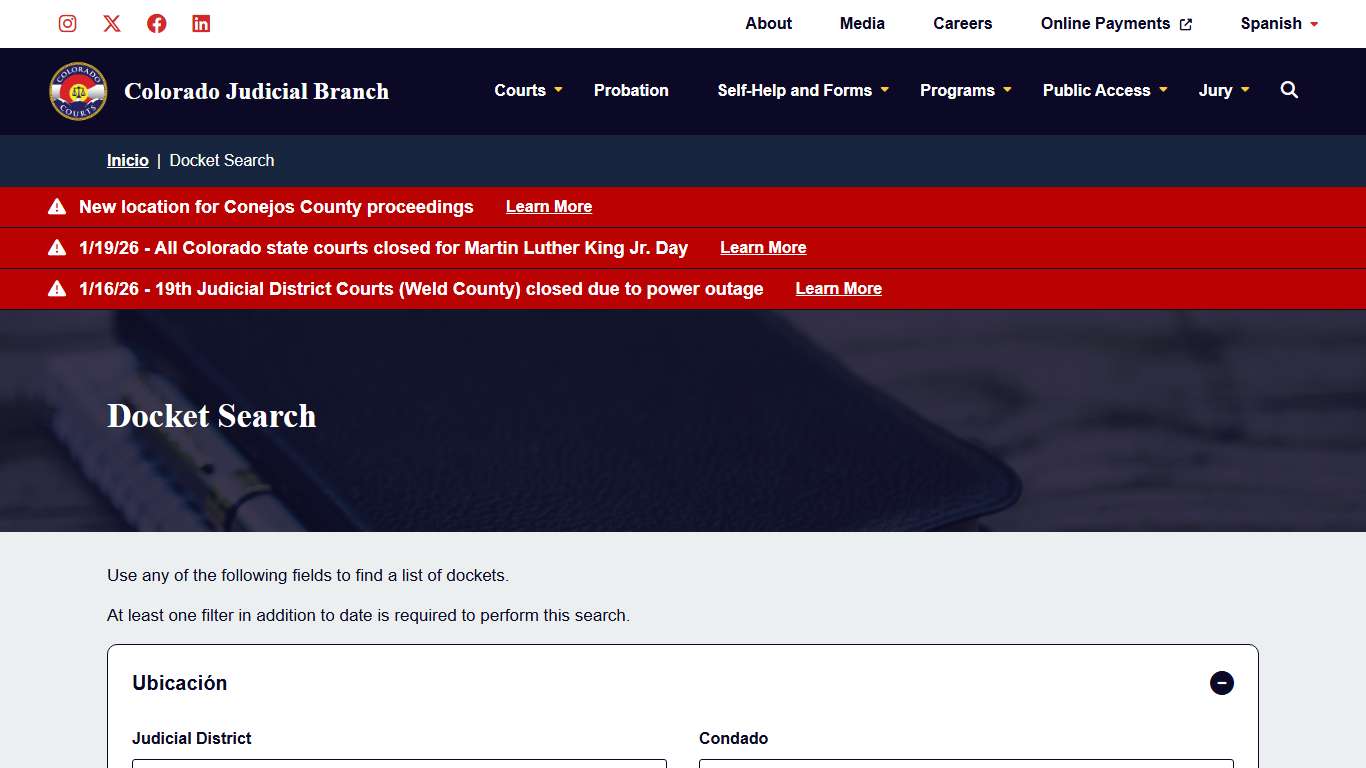Image resolution: width=1366 pixels, height=768 pixels.
Task: Click the search magnifying glass icon
Action: (1289, 90)
